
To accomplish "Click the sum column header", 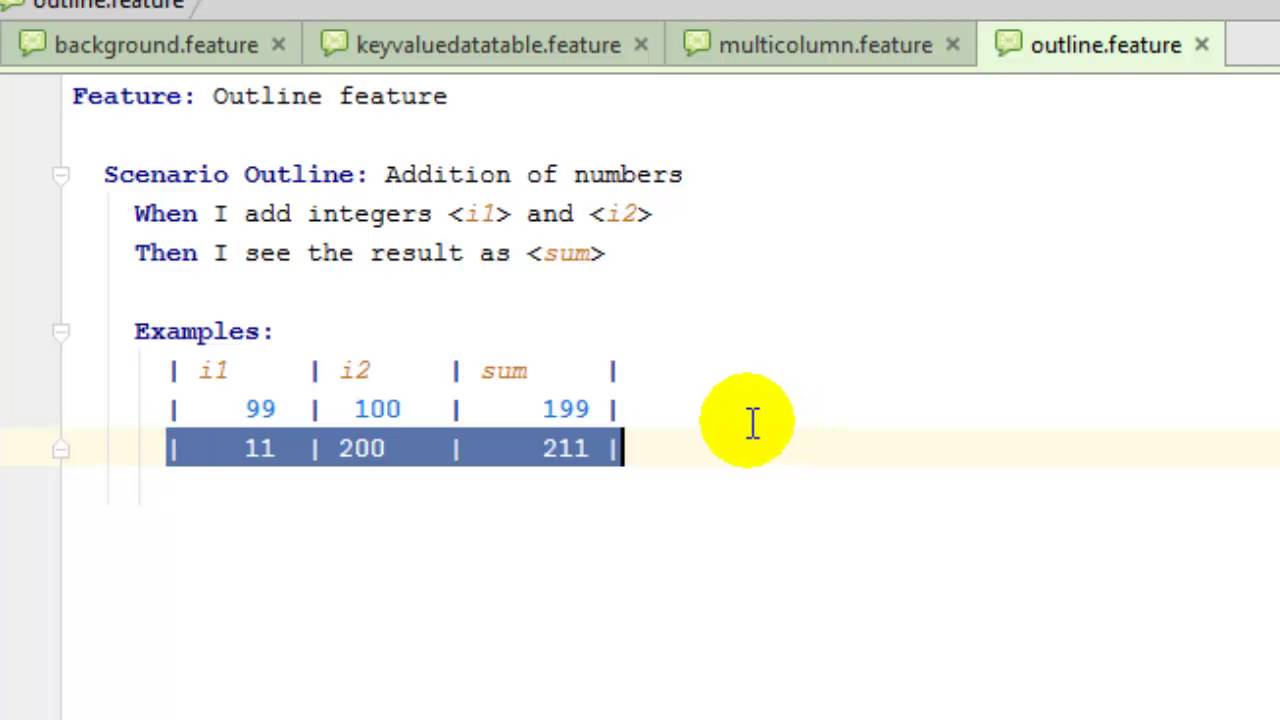I will pyautogui.click(x=503, y=371).
